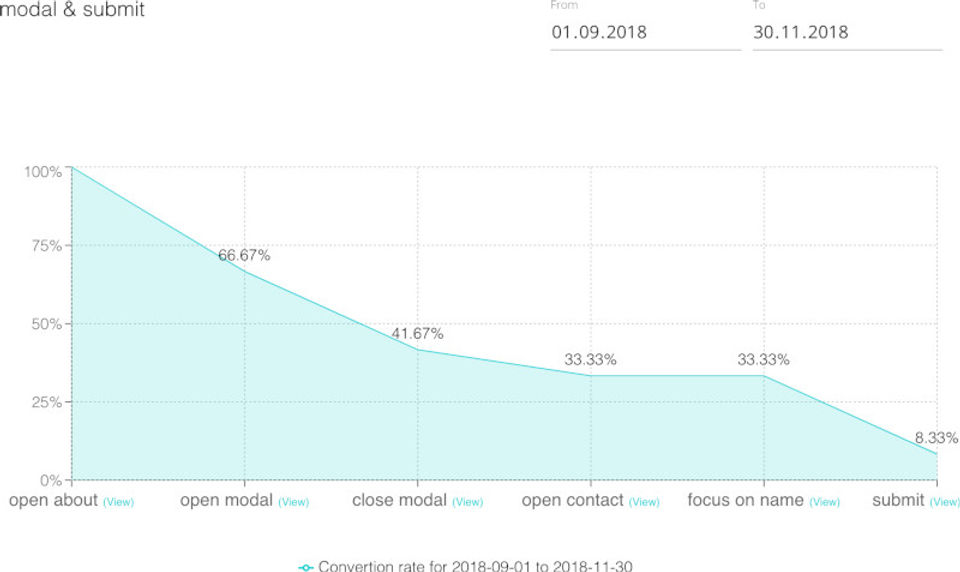Click the 66.67% data point label
This screenshot has height=572, width=960.
click(x=244, y=255)
